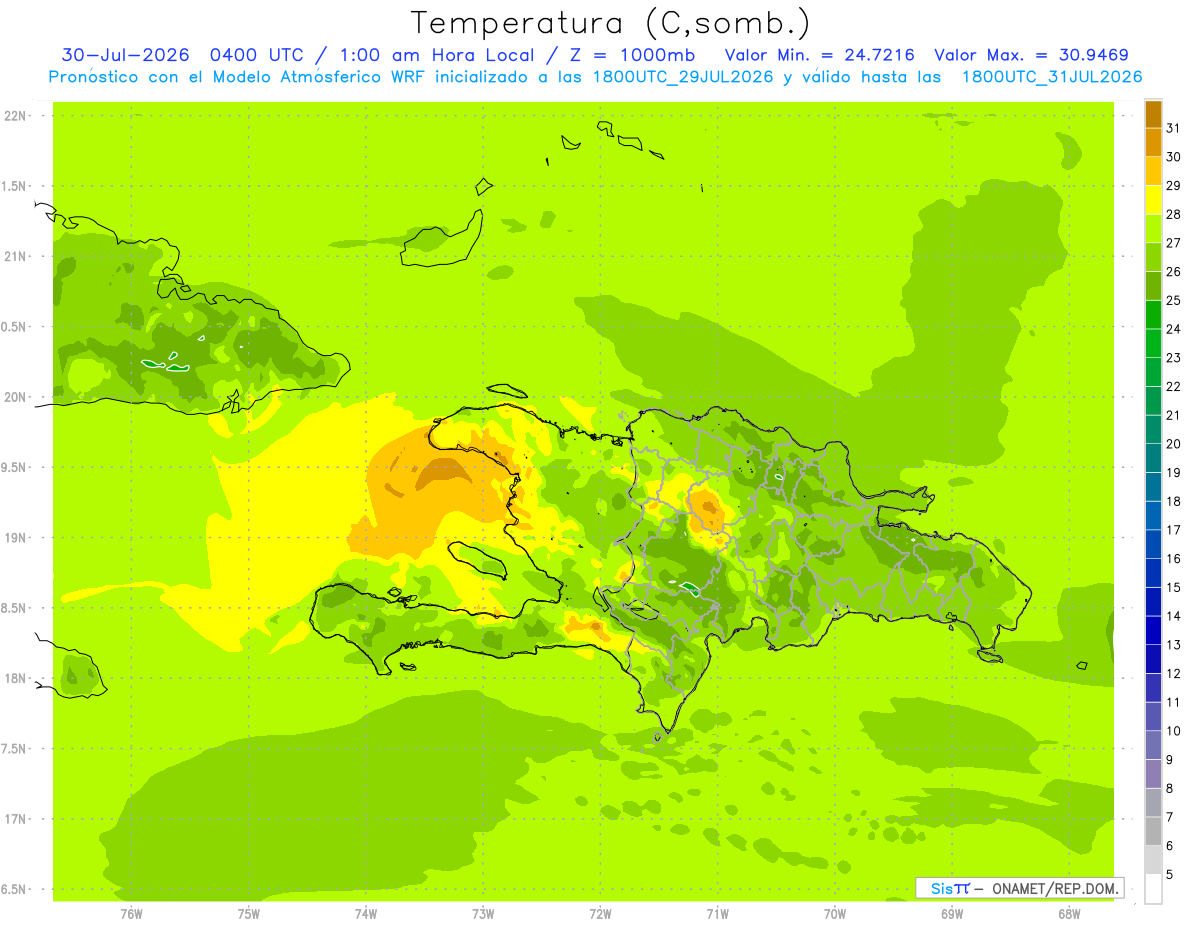The height and width of the screenshot is (927, 1200).
Task: Click the longitude axis label "75W"
Action: [x=249, y=914]
